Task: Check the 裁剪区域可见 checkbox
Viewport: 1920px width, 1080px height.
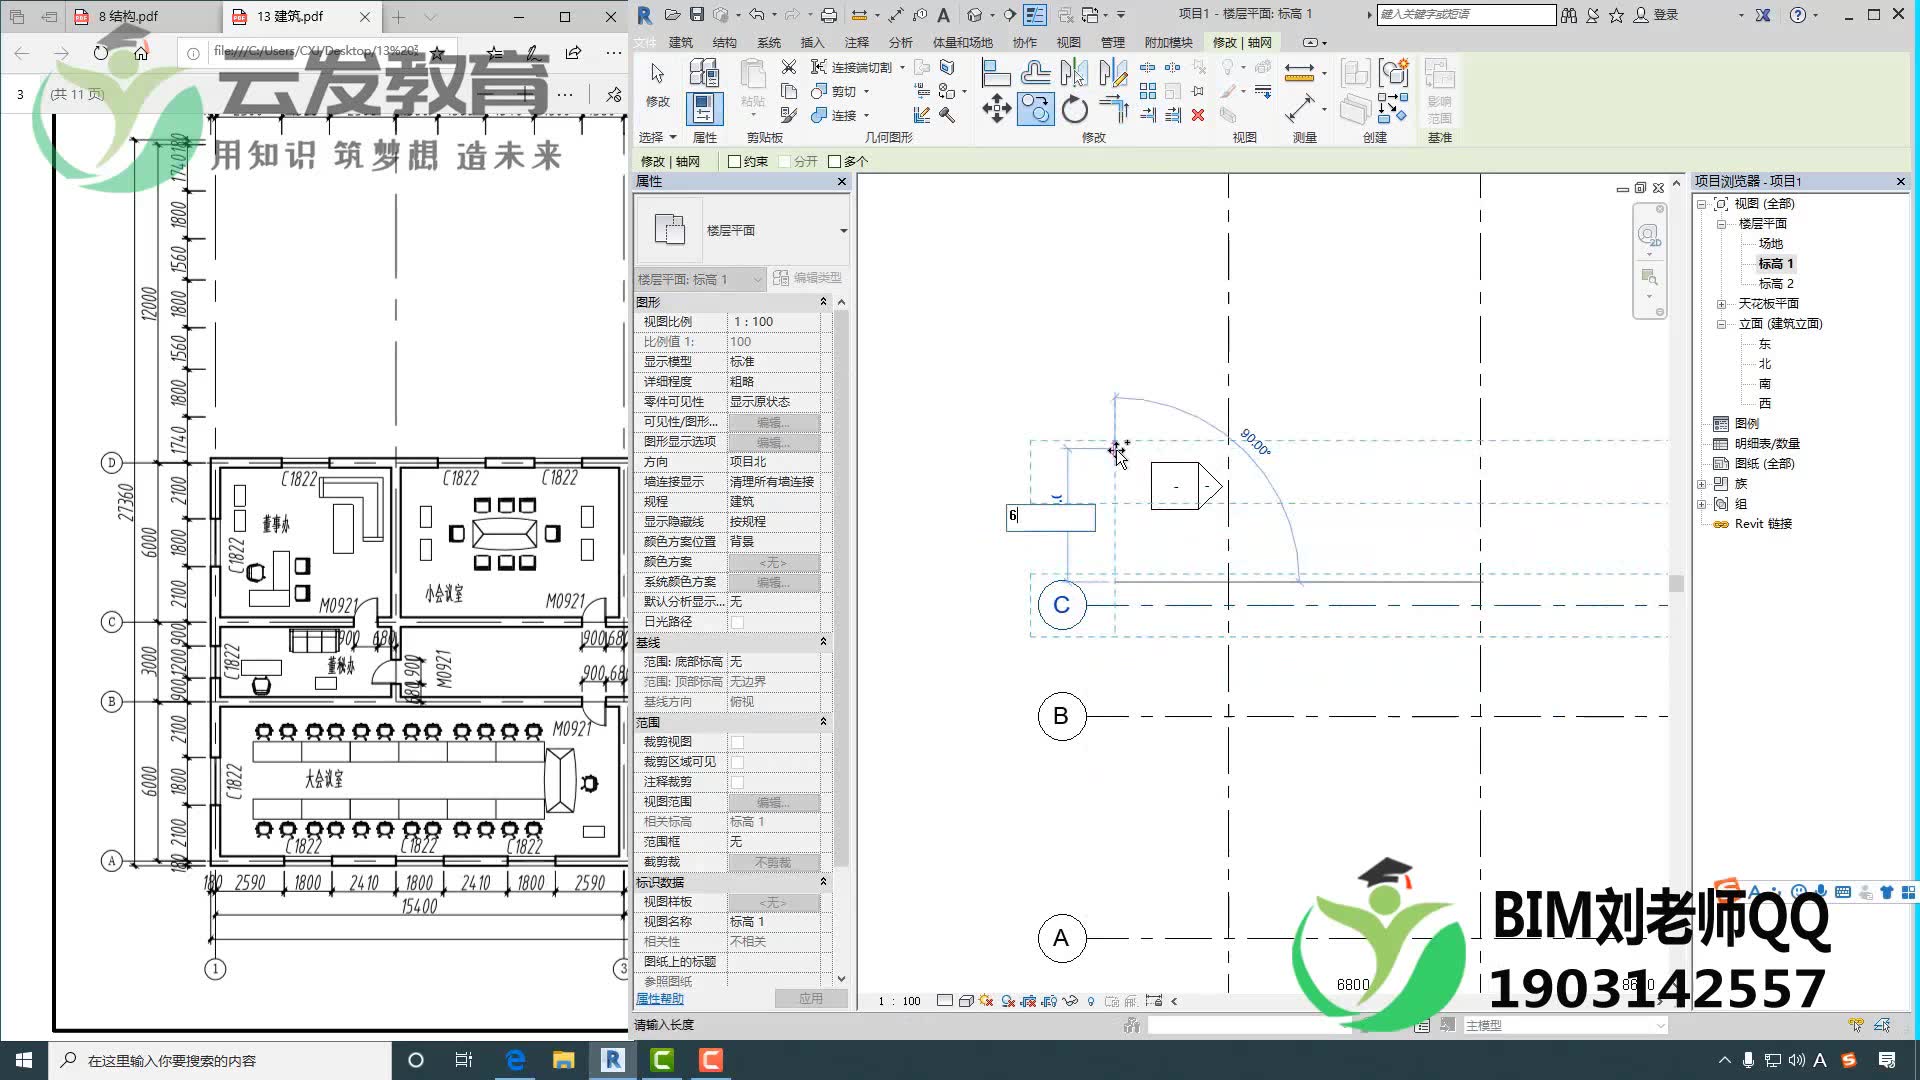Action: [737, 761]
